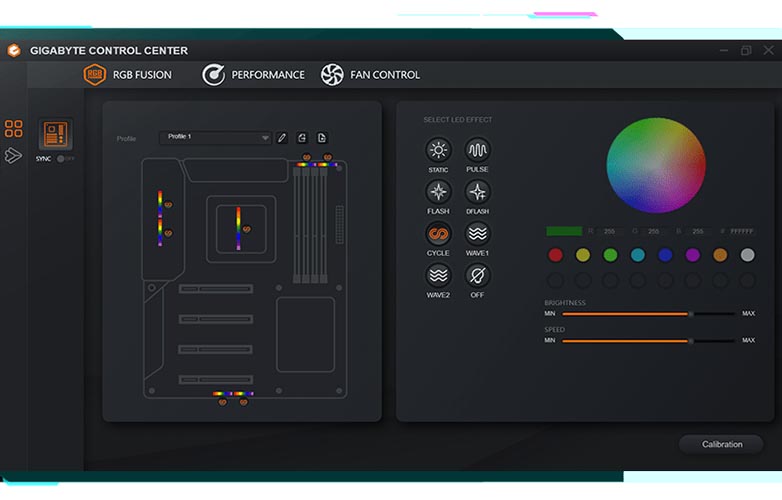
Task: Choose the yellow color swatch
Action: (x=583, y=255)
